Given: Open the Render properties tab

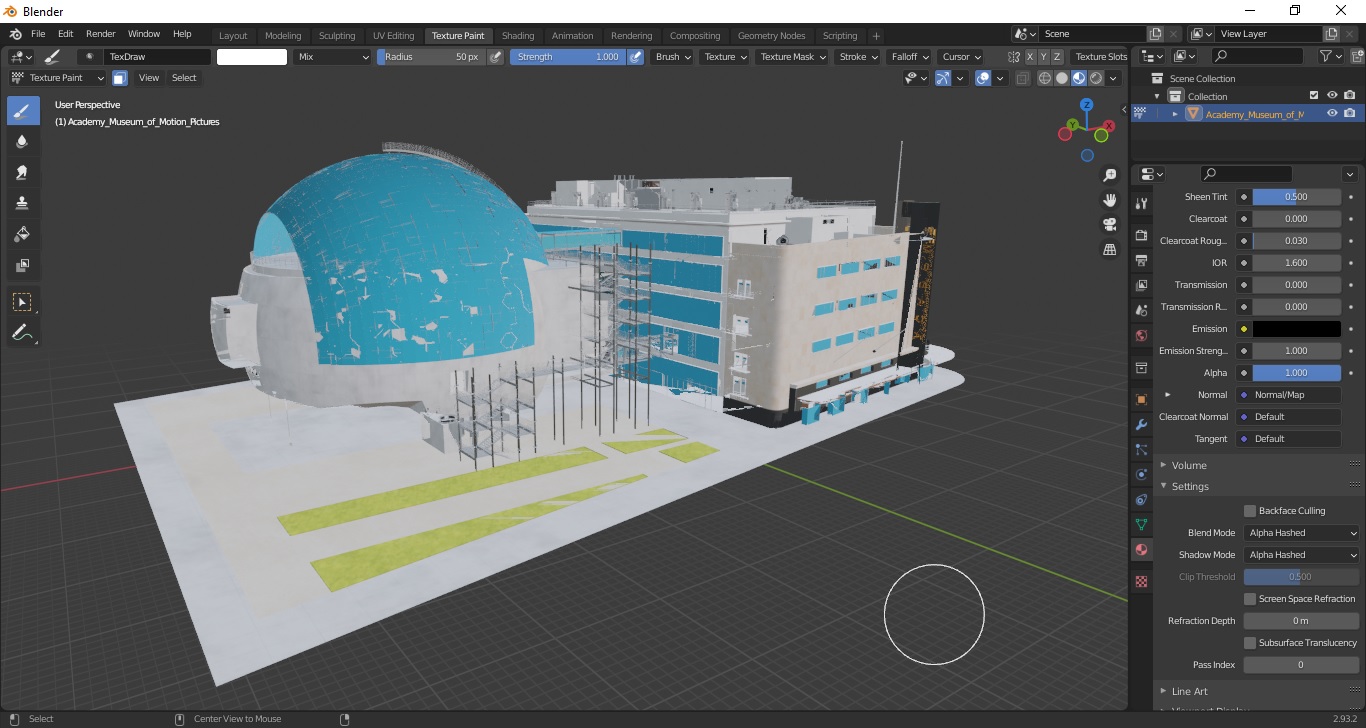Looking at the screenshot, I should pos(1141,235).
